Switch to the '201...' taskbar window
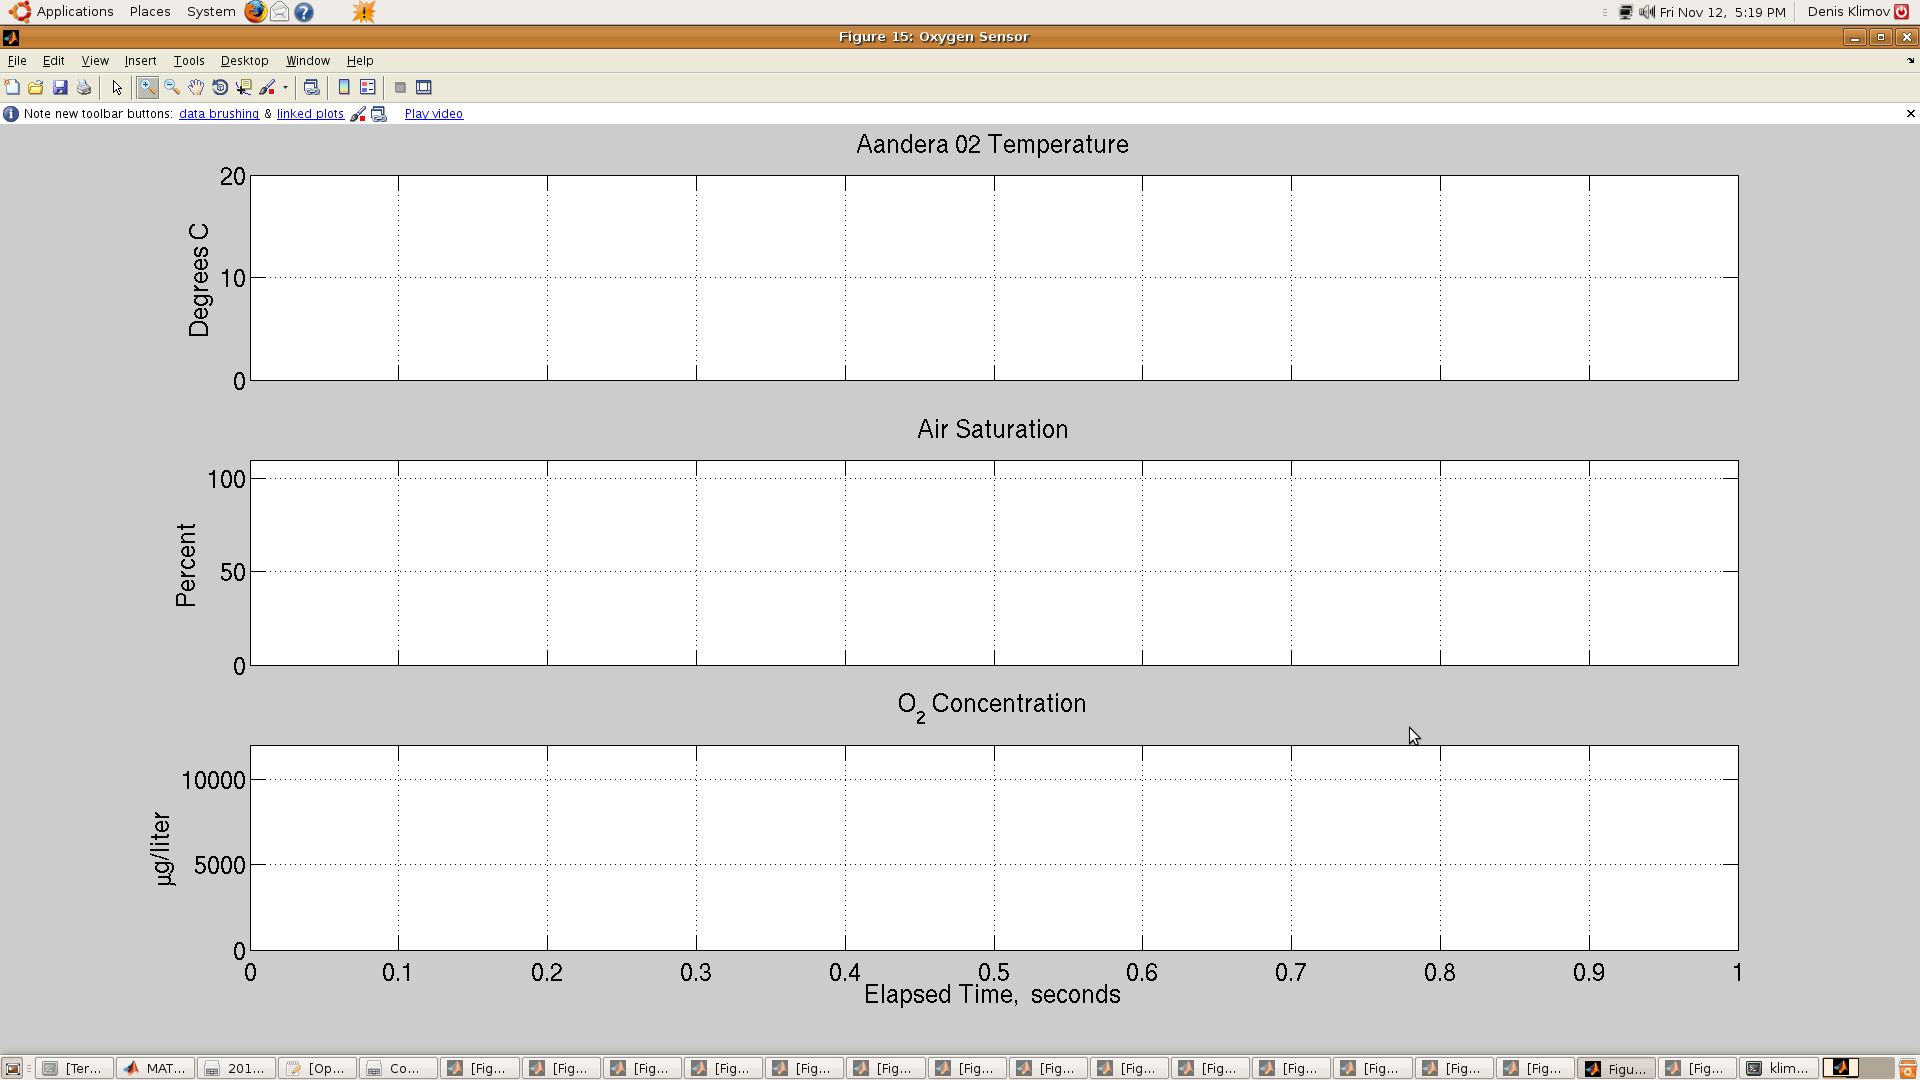 (236, 1069)
